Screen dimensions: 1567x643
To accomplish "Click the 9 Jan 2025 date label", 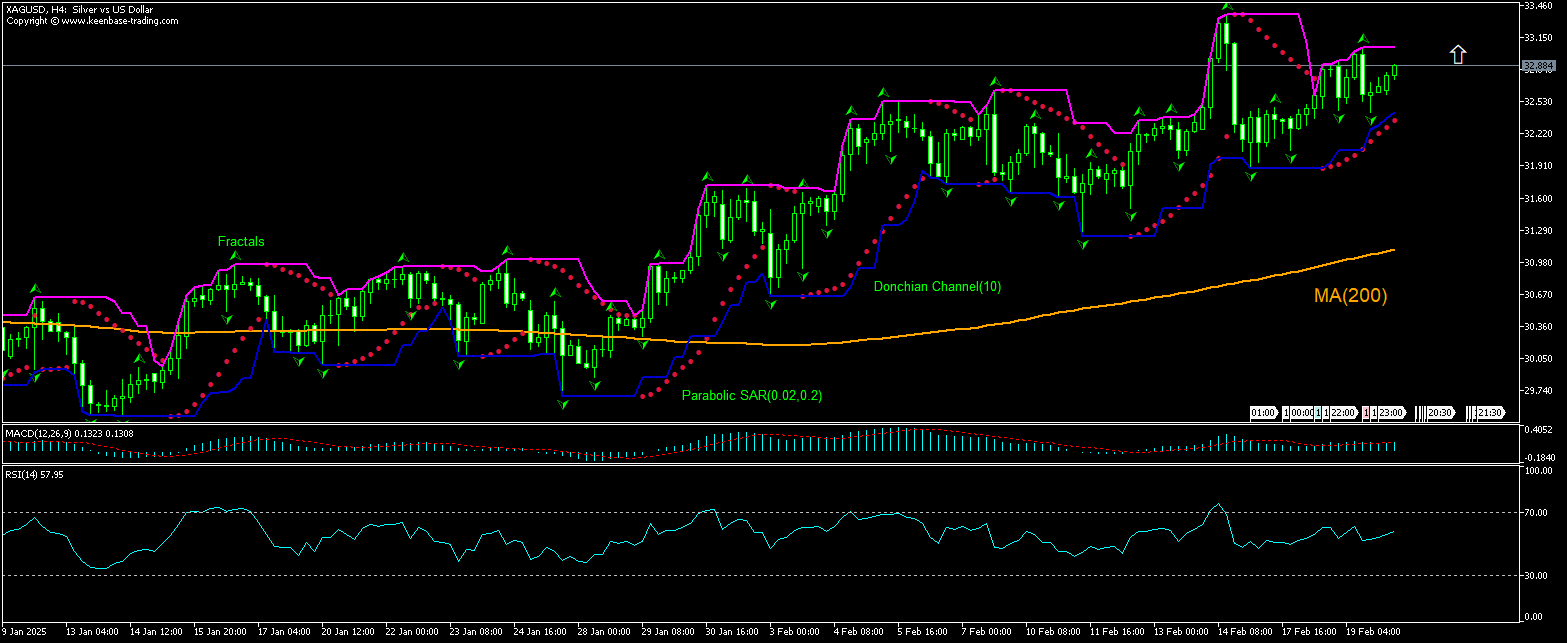I will point(23,632).
